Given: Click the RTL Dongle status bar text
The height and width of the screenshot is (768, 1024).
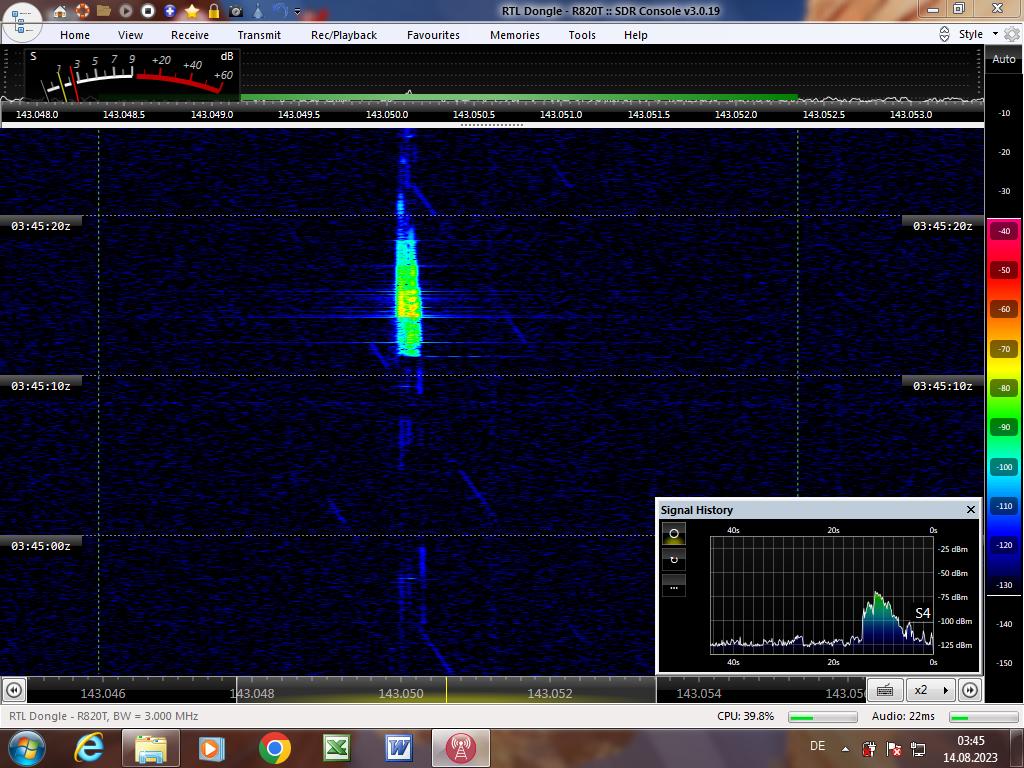Looking at the screenshot, I should (103, 716).
